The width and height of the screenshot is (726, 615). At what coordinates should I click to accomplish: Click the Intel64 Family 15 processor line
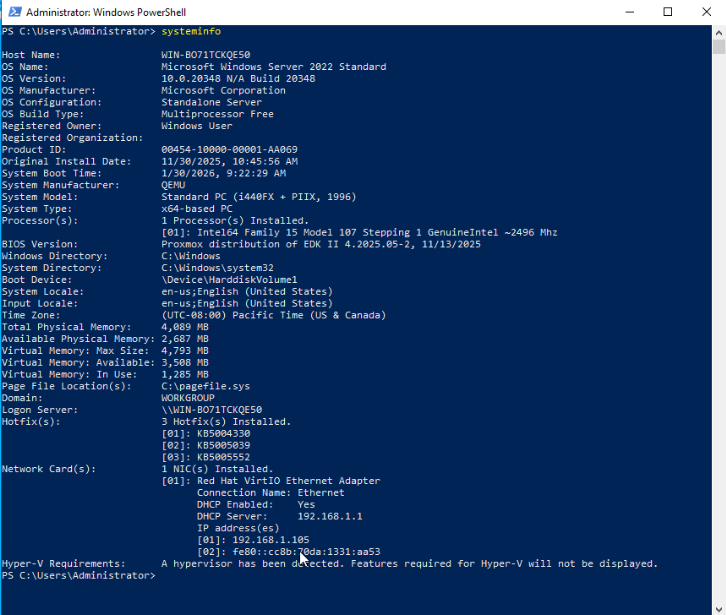click(x=359, y=232)
